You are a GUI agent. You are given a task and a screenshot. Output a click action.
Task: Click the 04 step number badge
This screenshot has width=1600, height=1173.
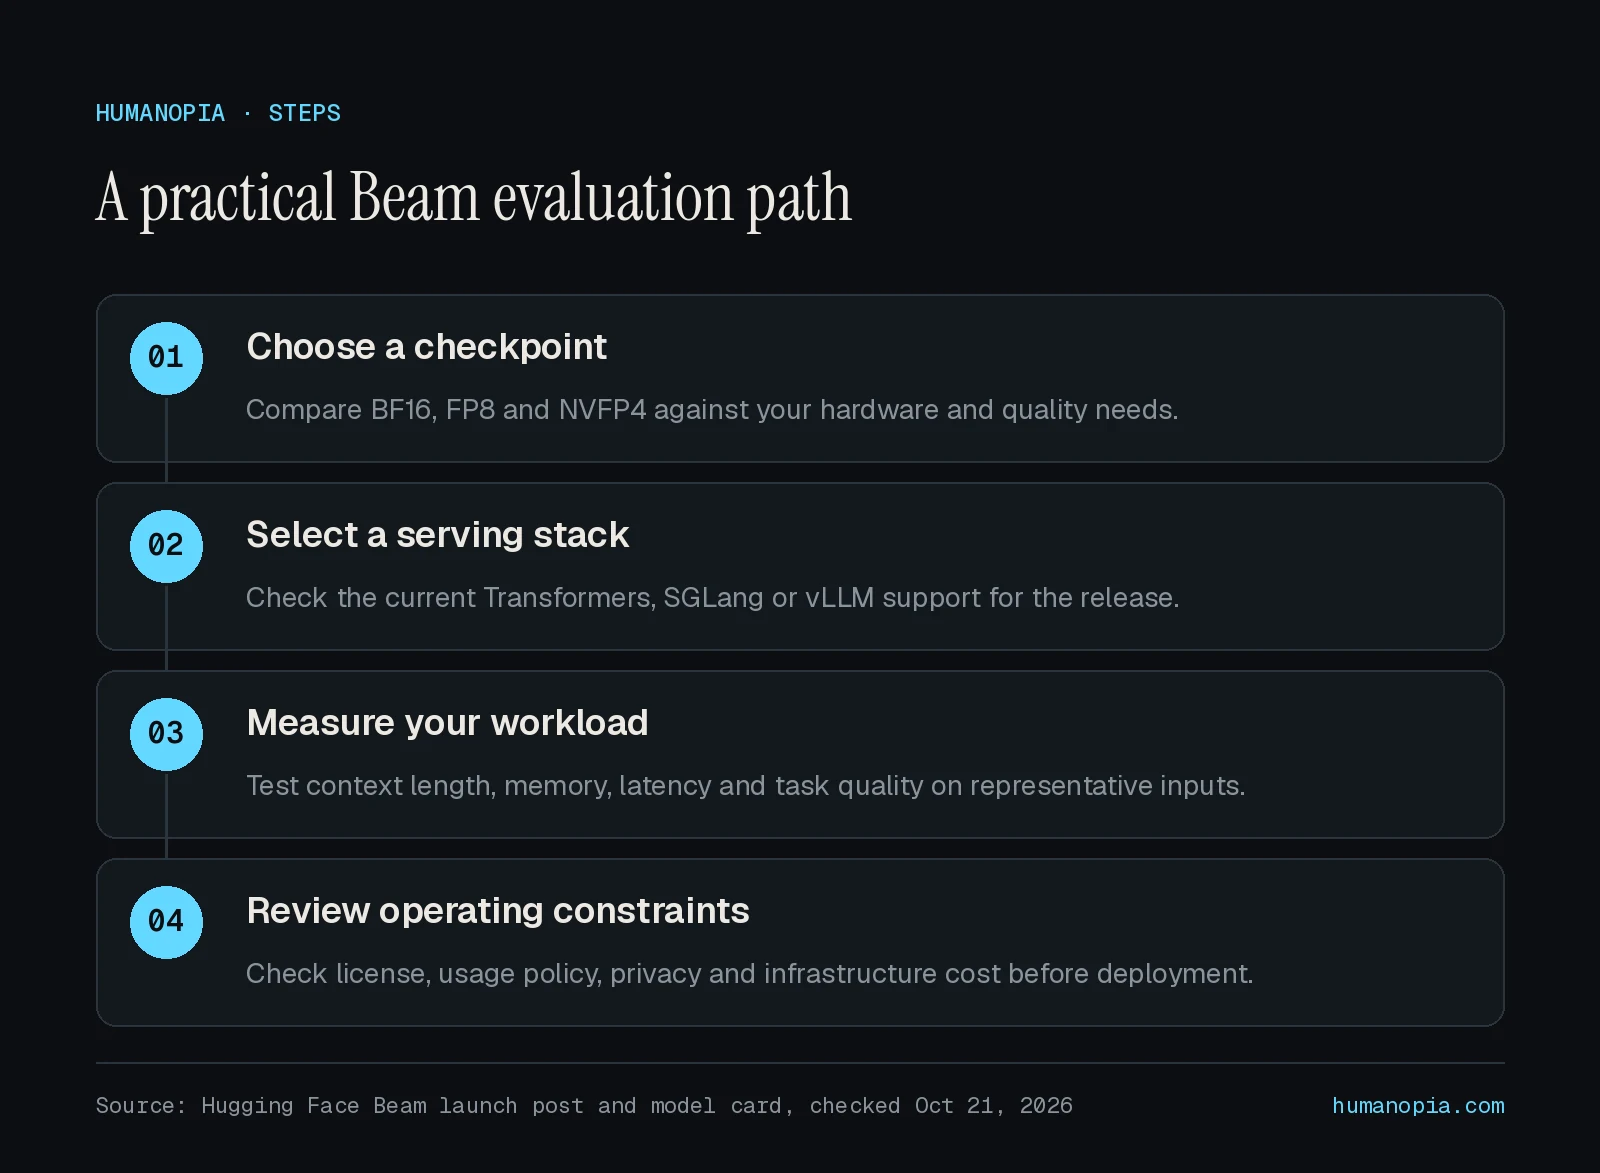point(166,922)
